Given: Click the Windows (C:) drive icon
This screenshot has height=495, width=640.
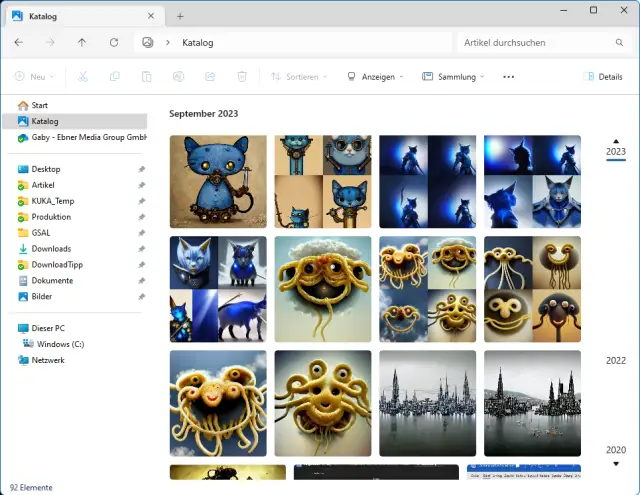Looking at the screenshot, I should click(29, 344).
